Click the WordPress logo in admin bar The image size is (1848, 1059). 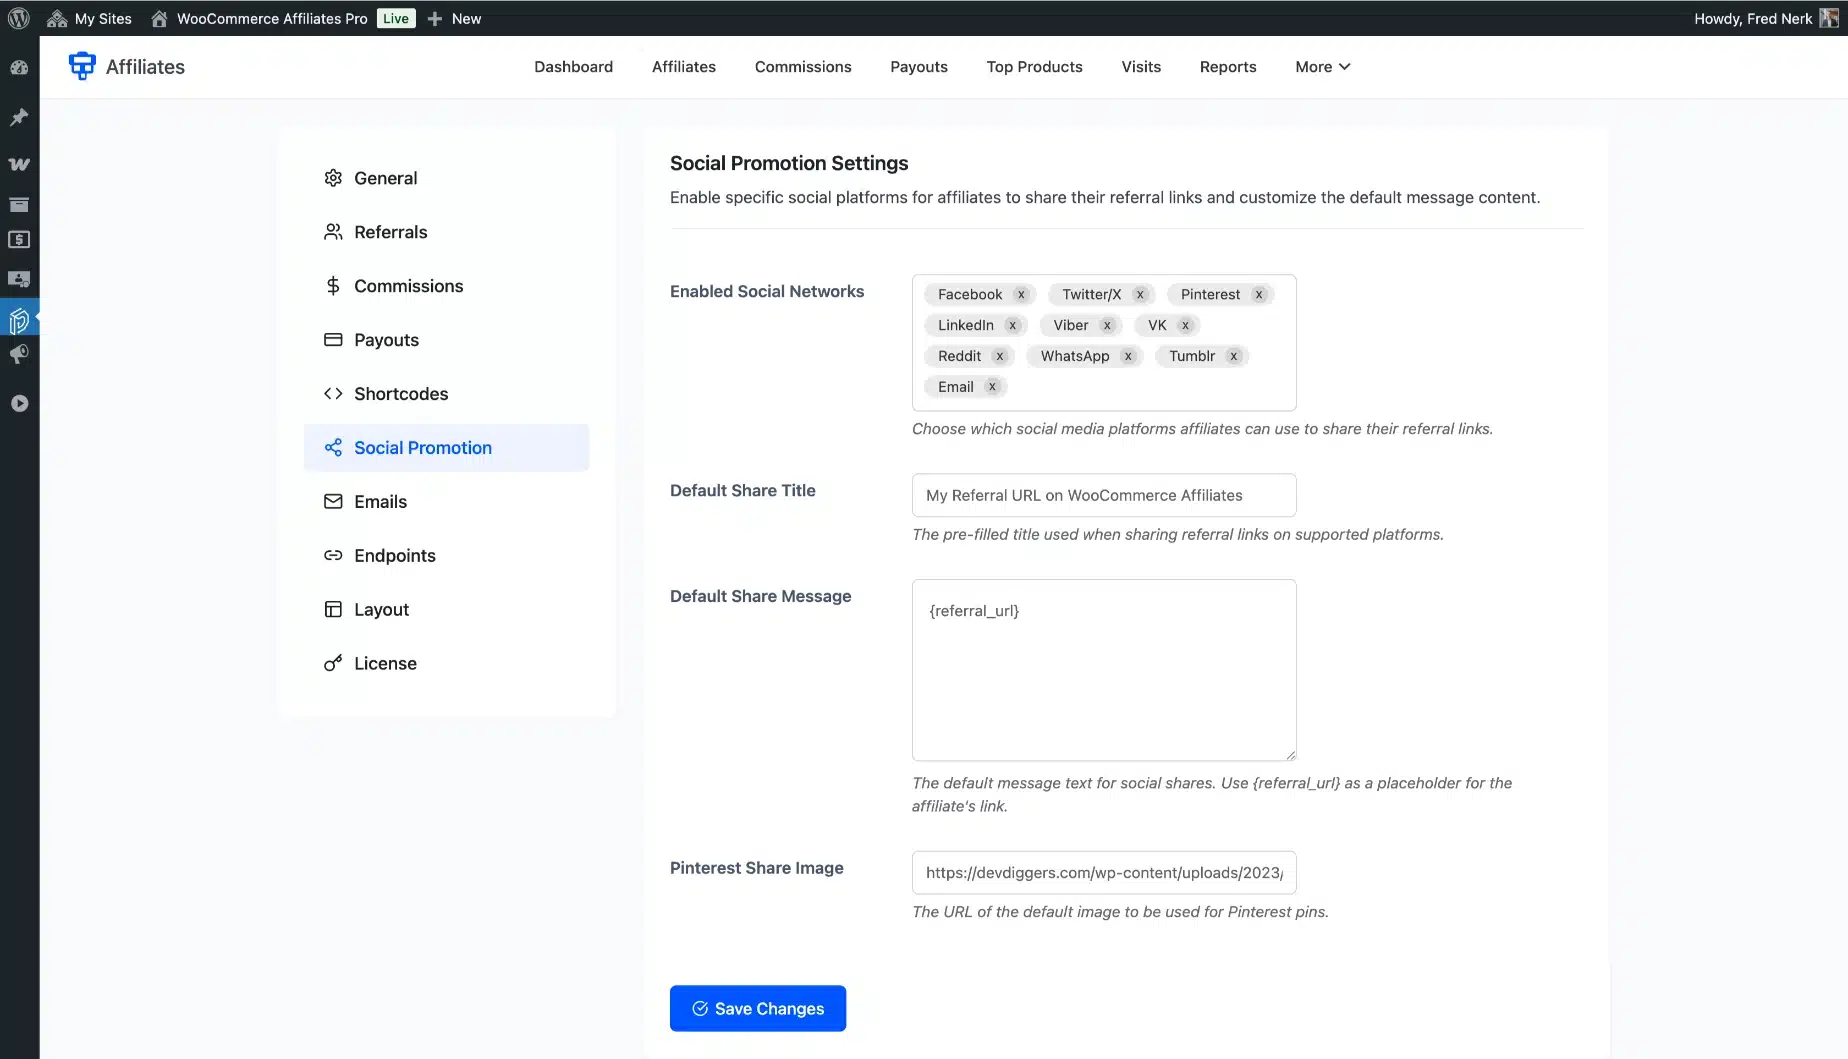(18, 18)
